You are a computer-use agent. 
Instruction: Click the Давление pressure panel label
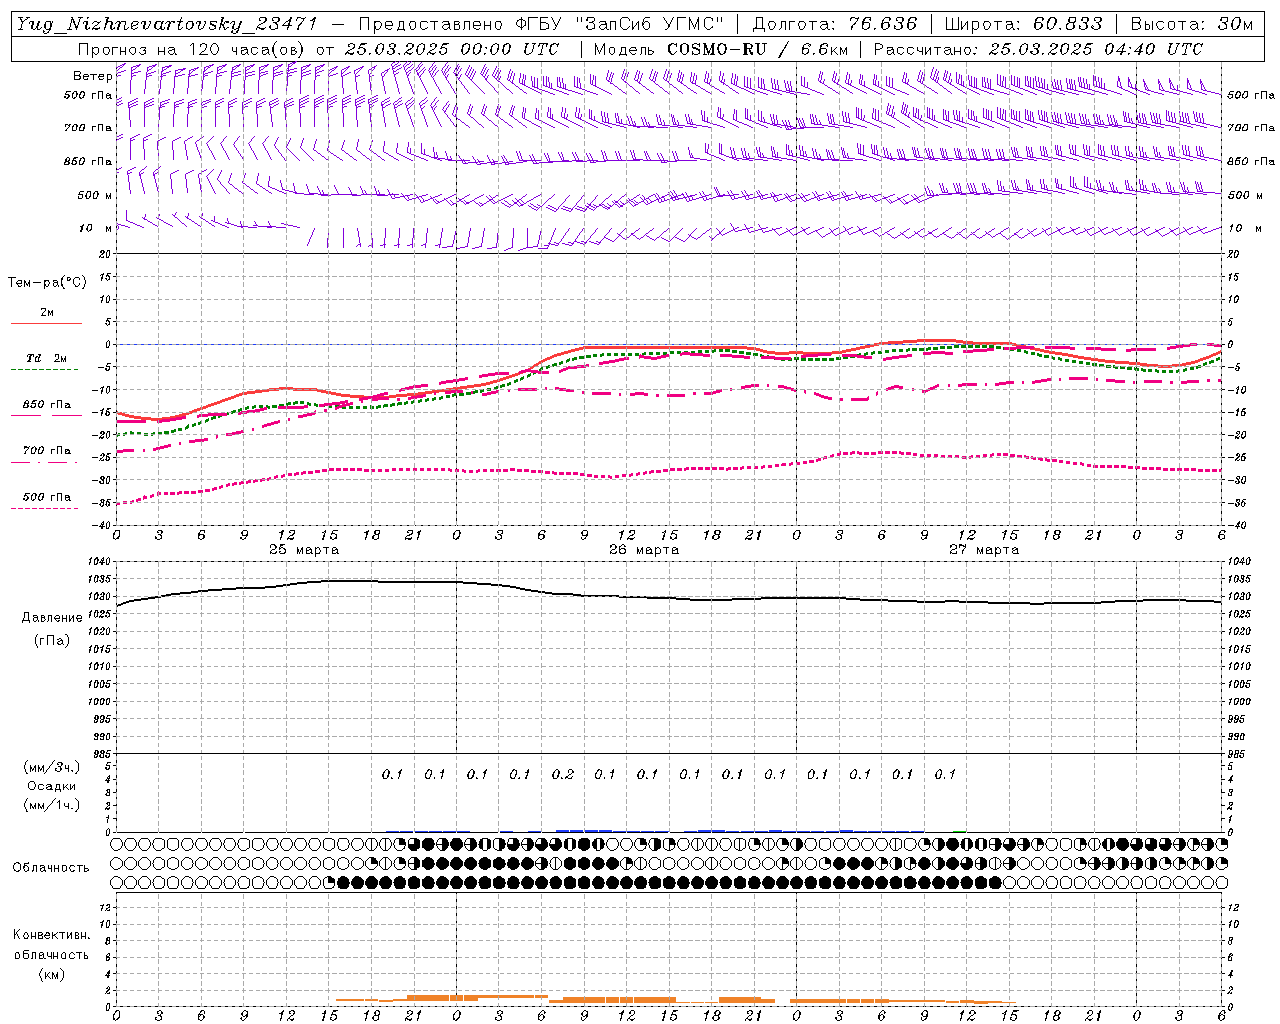point(52,618)
